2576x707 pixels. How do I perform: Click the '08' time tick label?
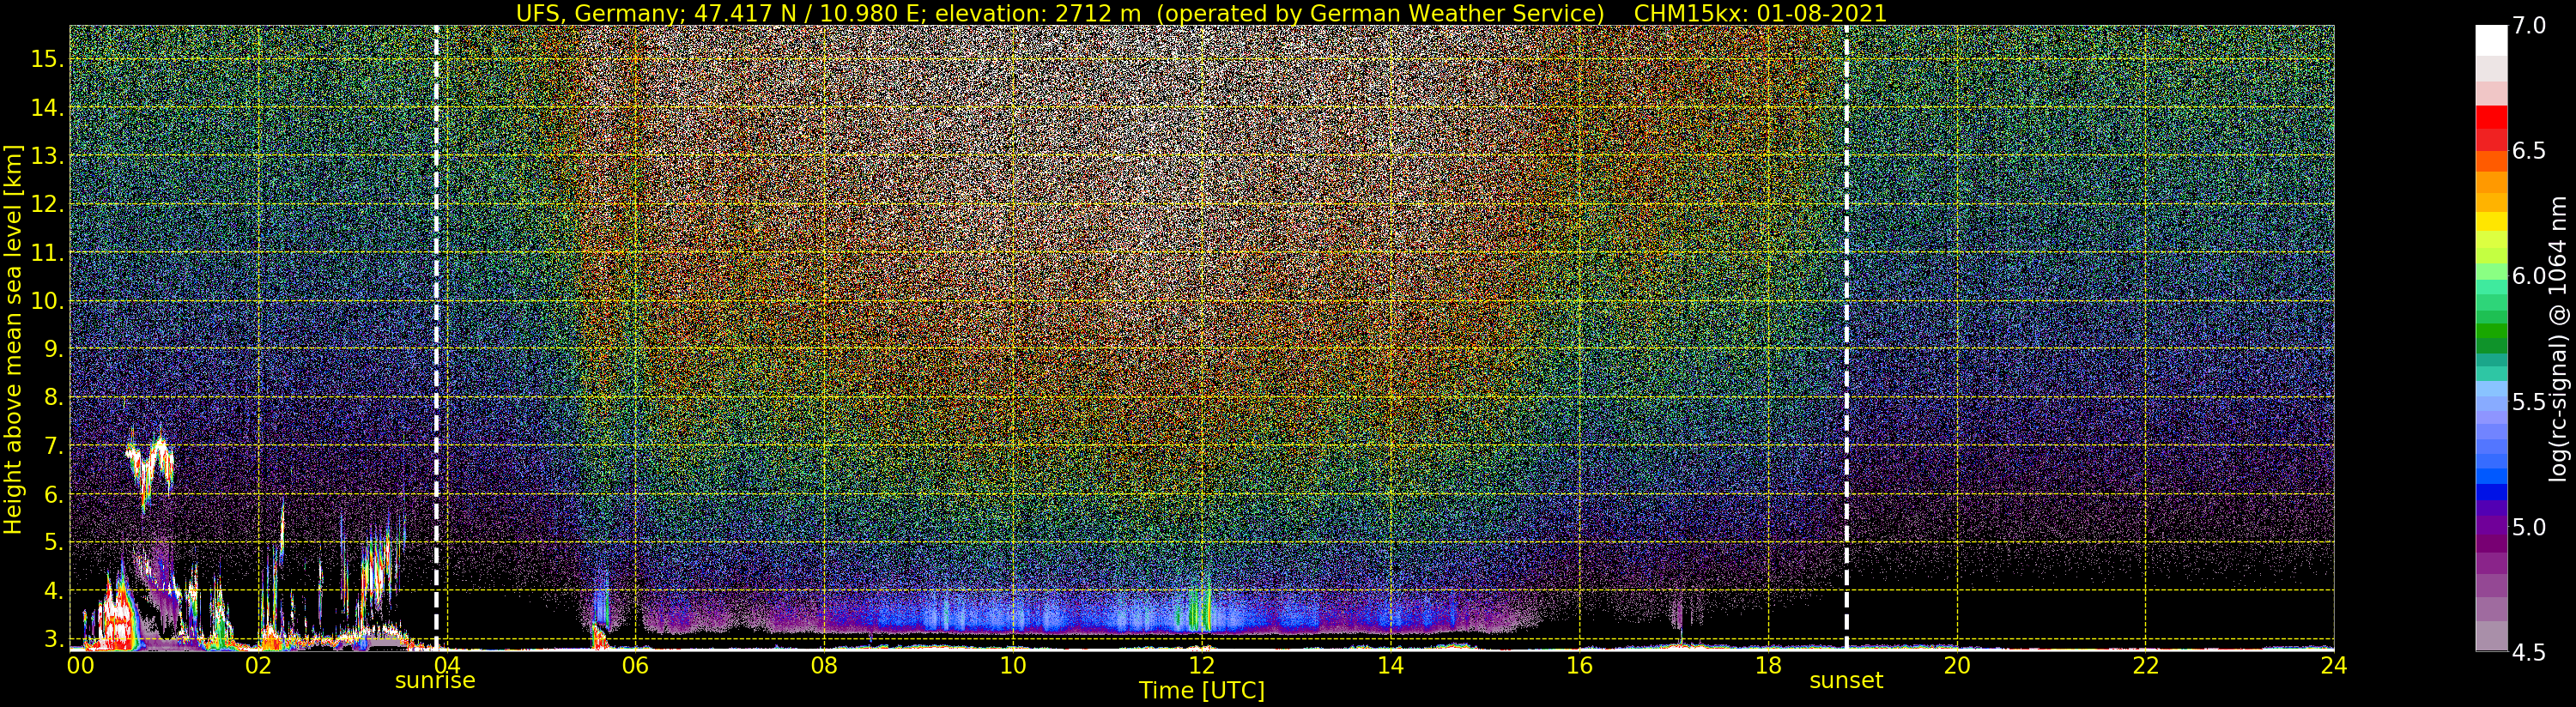tap(824, 665)
